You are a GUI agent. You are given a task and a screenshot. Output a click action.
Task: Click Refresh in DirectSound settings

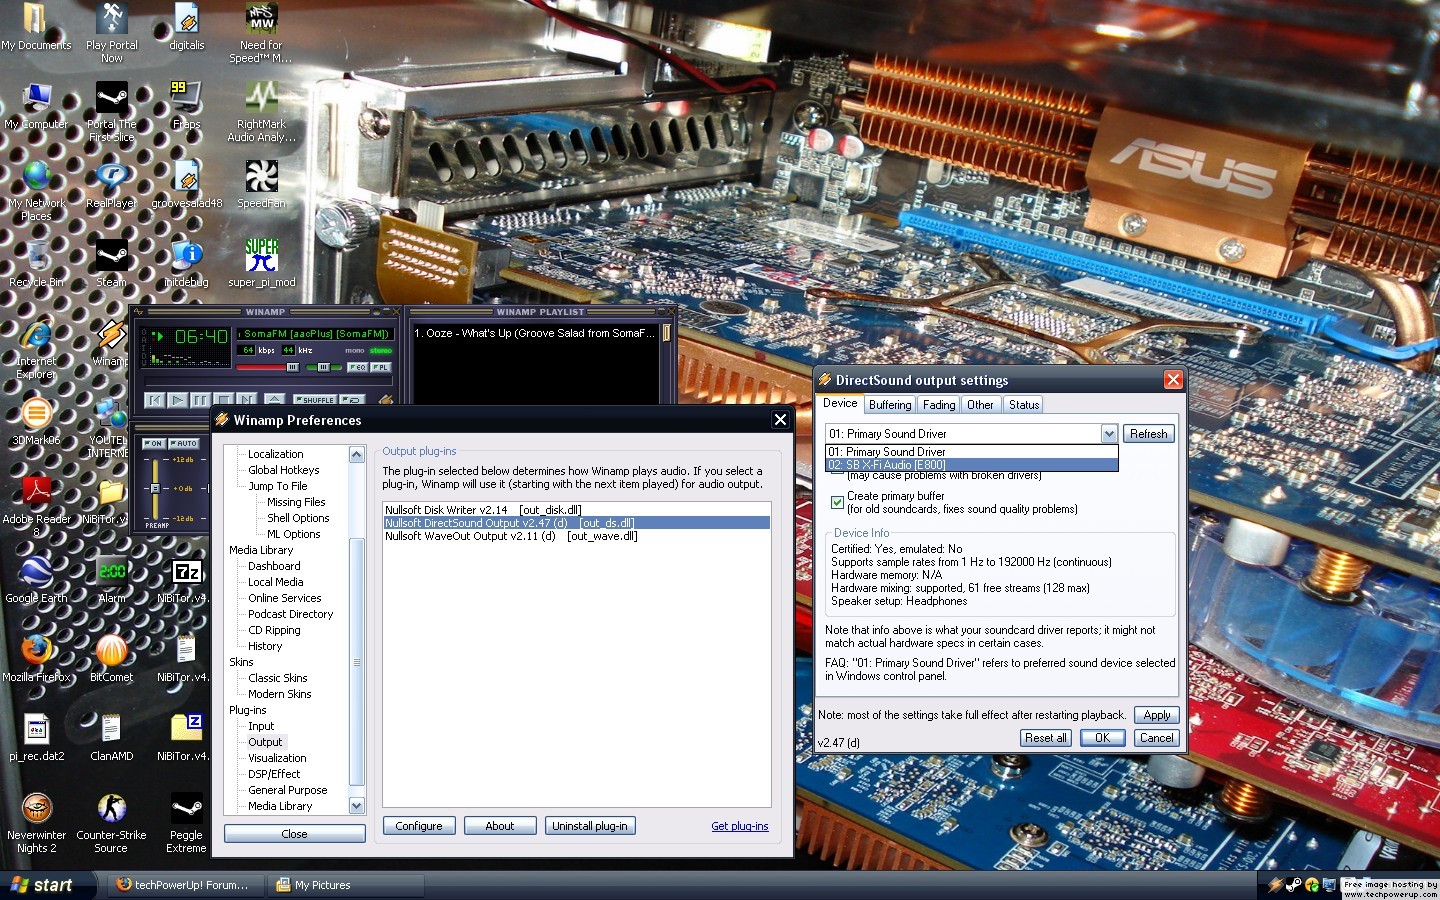coord(1148,434)
